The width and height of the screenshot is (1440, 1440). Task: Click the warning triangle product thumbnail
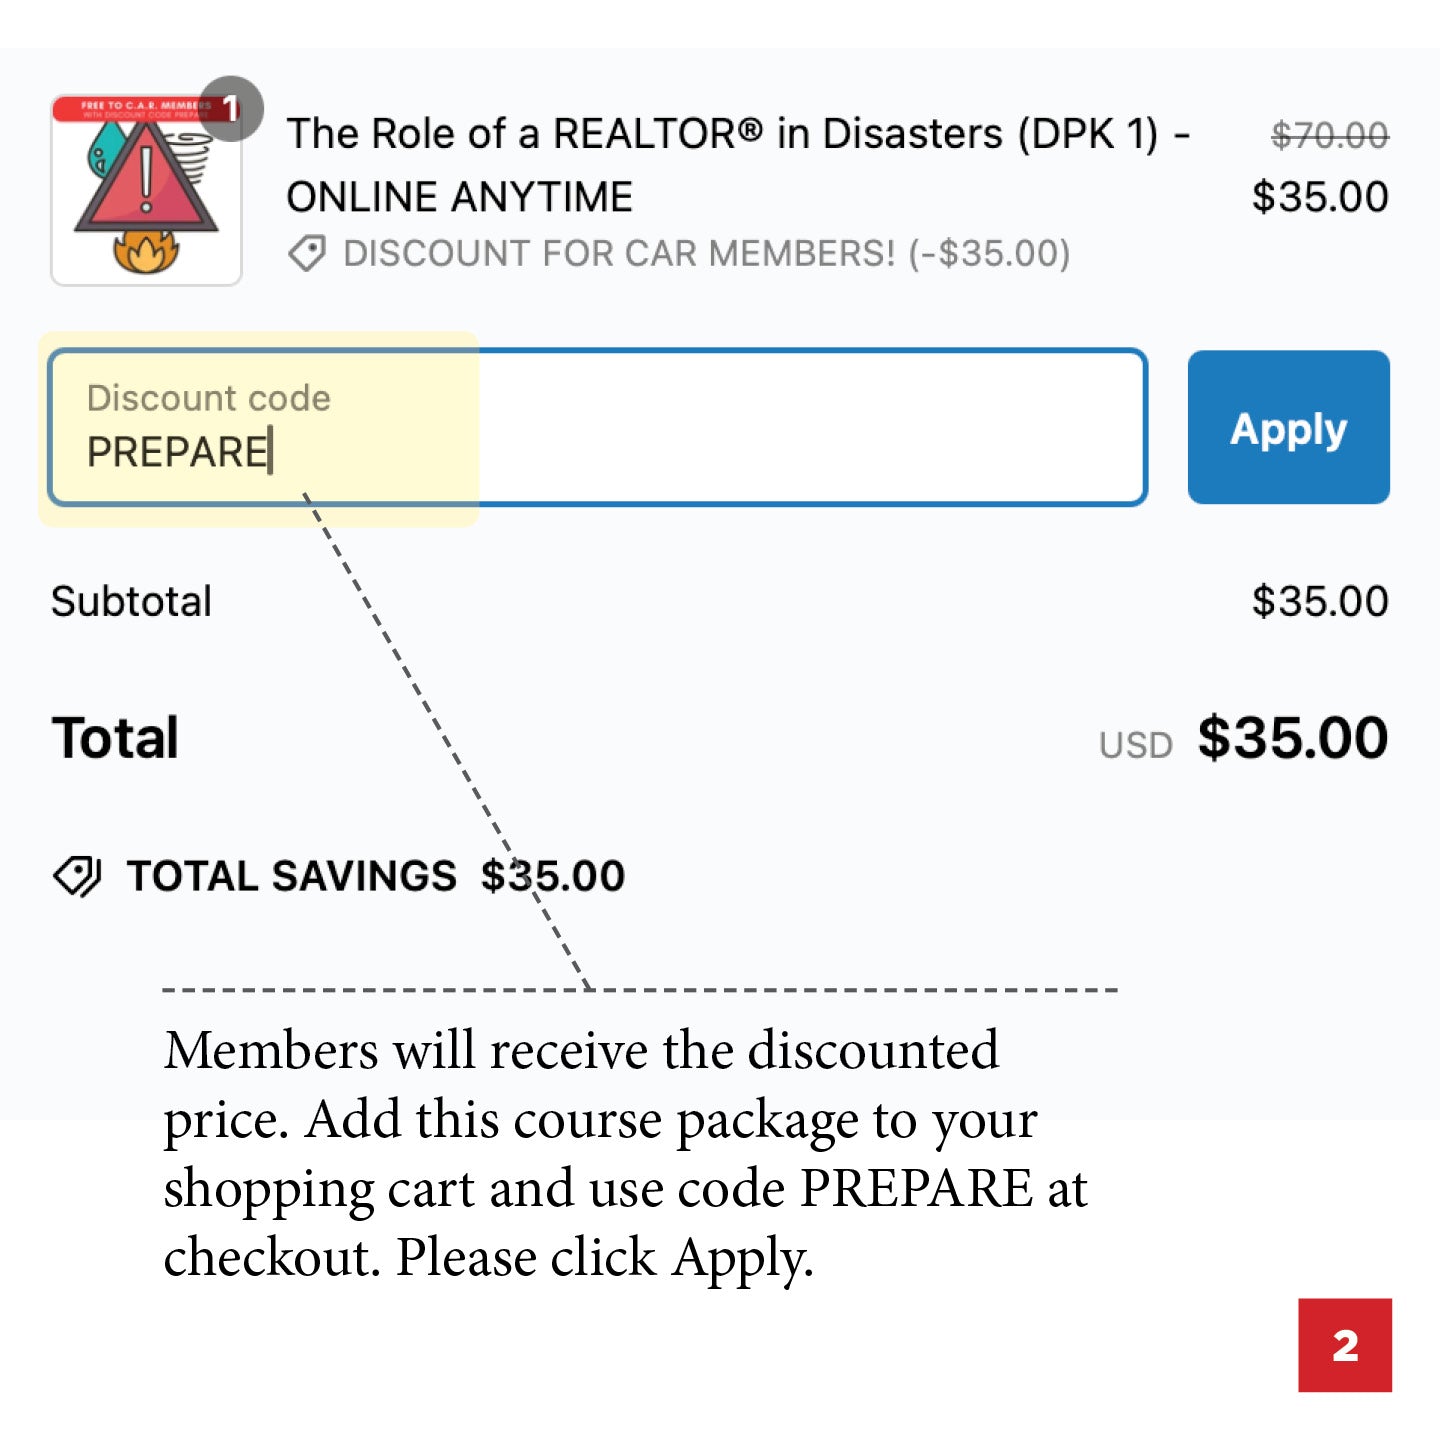[x=147, y=192]
